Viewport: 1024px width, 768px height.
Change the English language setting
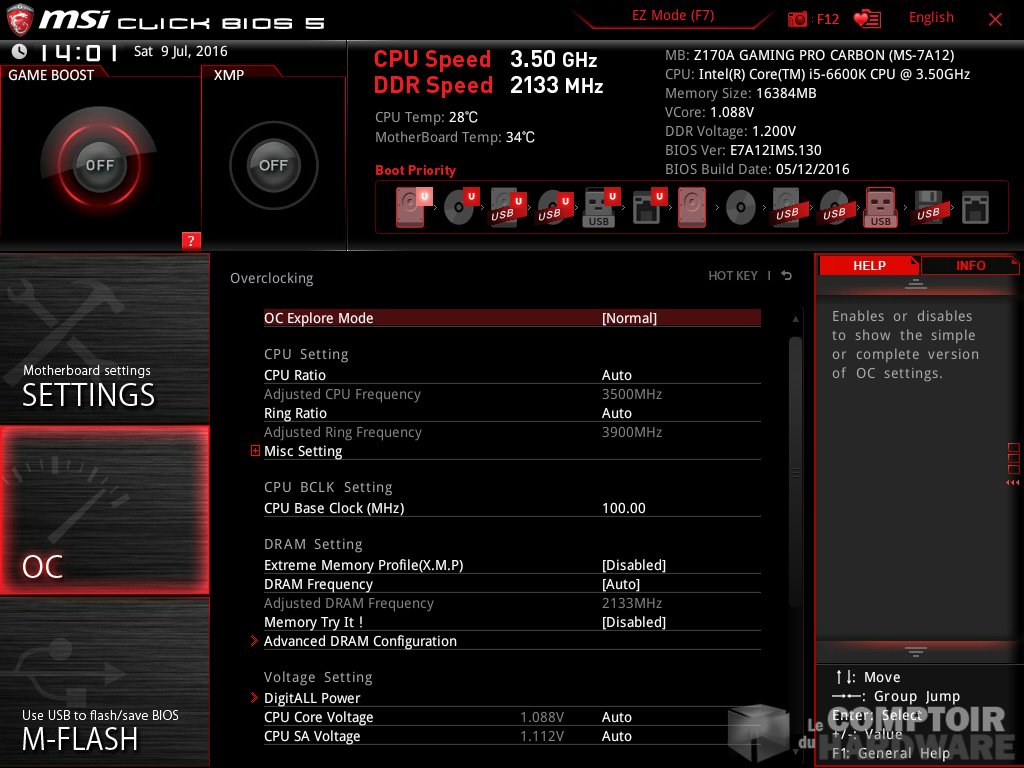click(x=931, y=18)
